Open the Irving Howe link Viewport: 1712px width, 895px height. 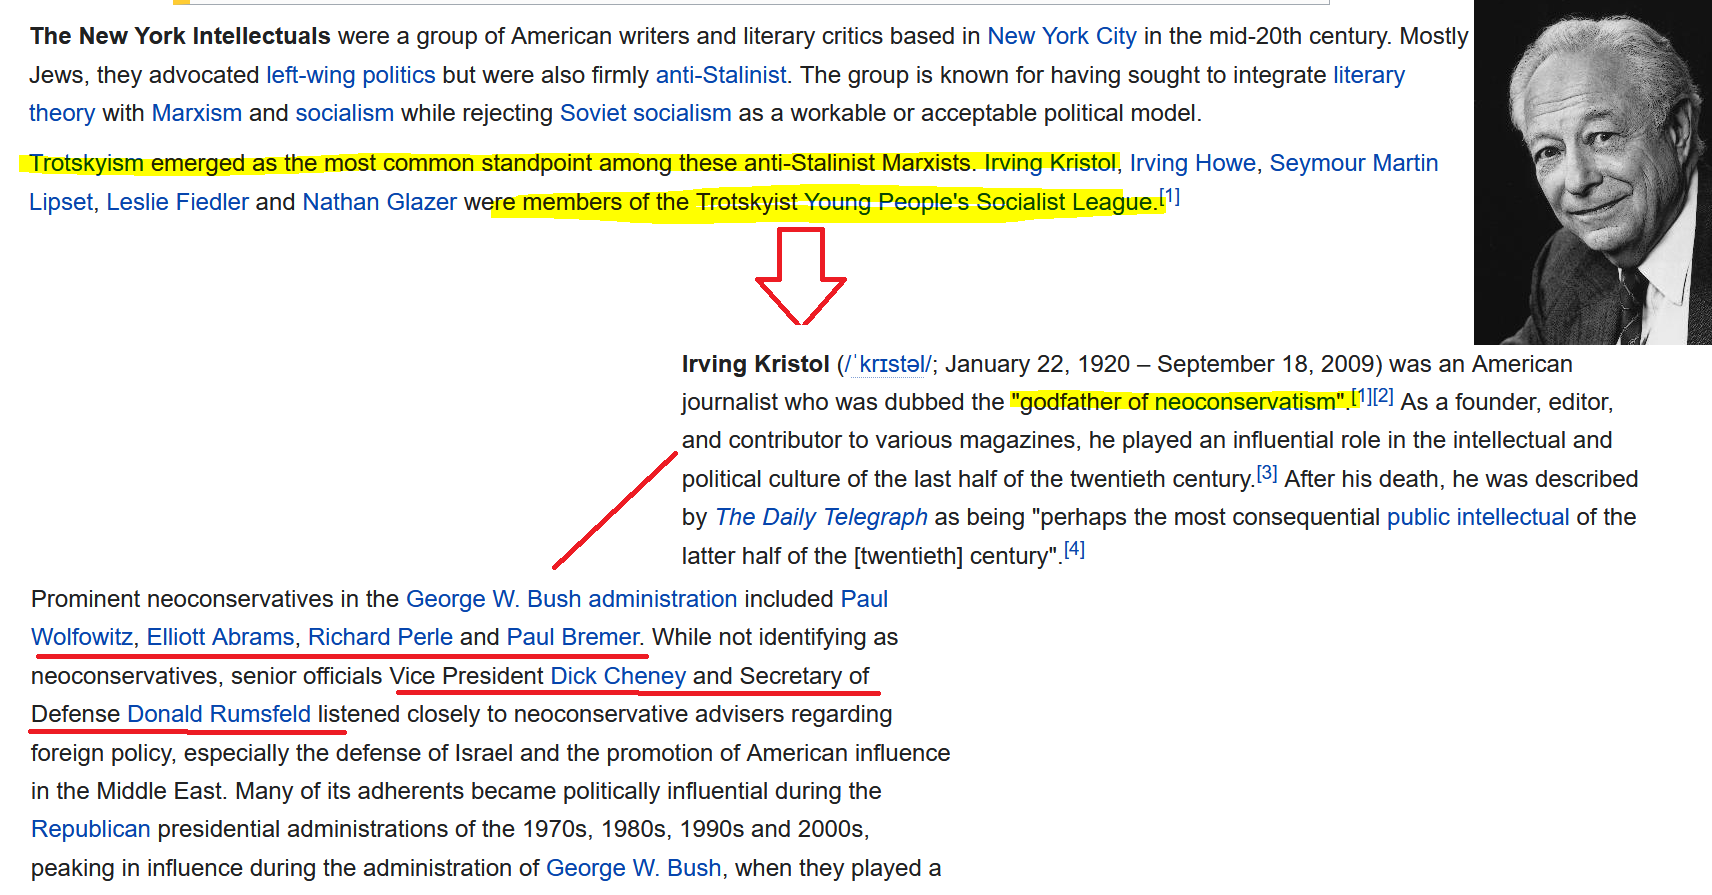(1193, 163)
